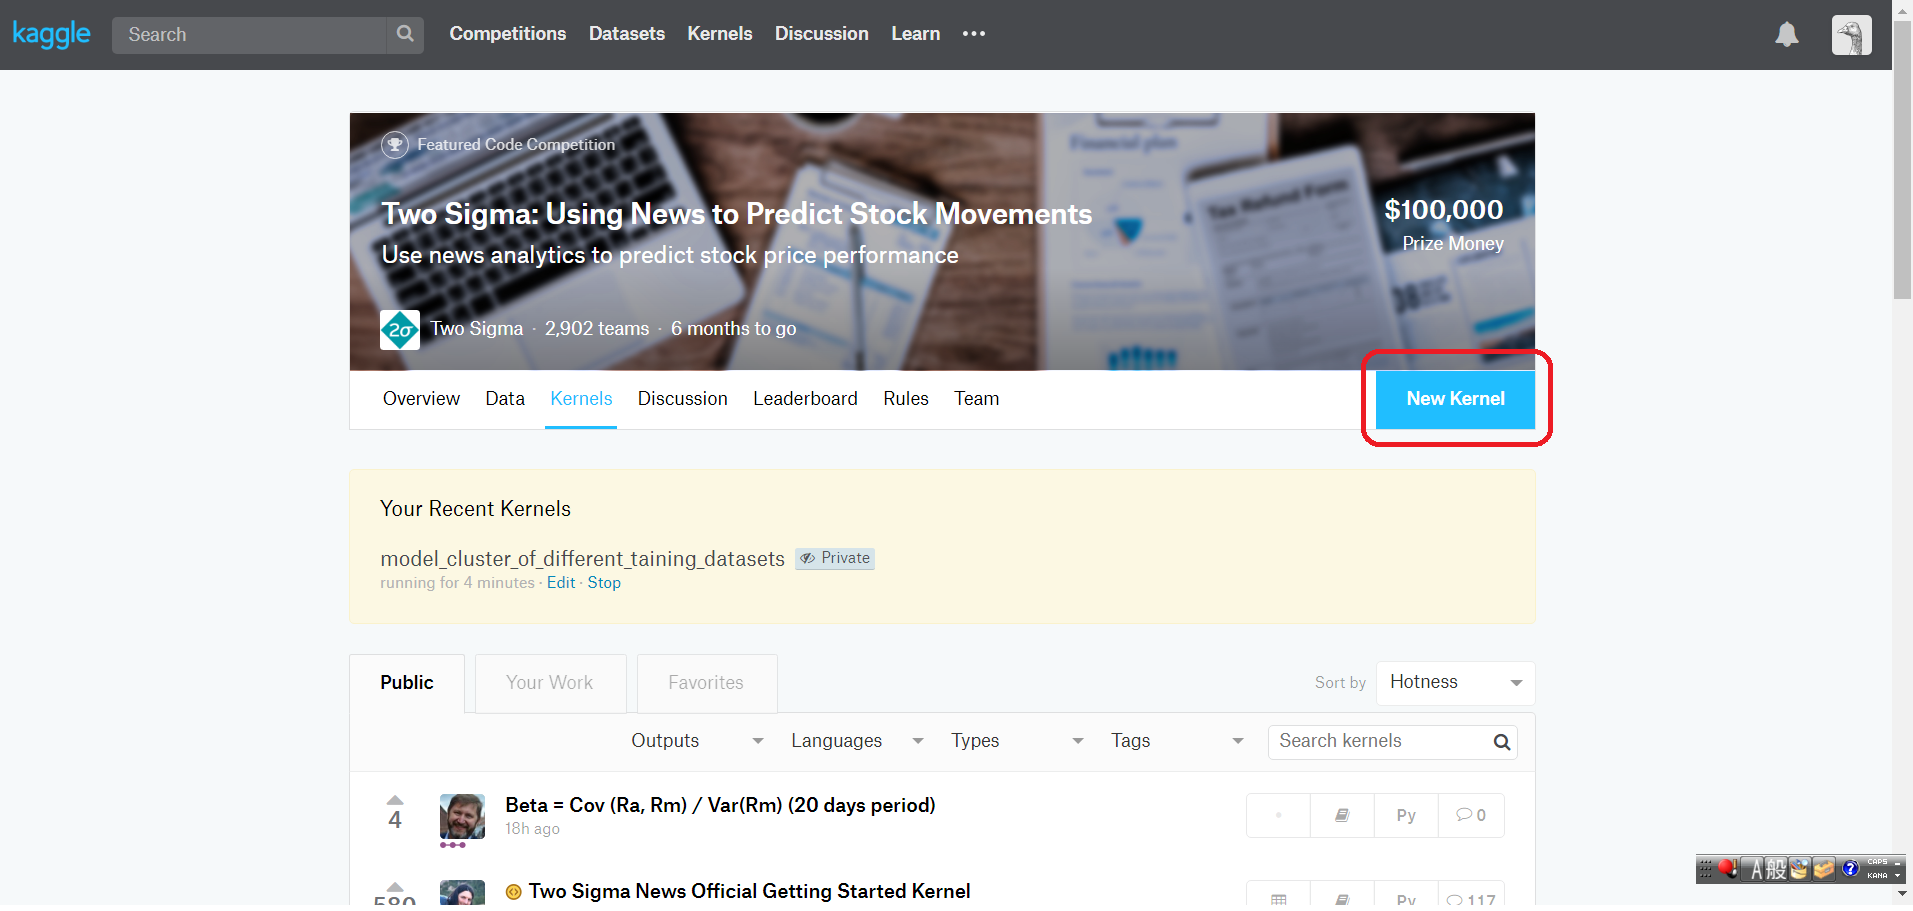
Task: Click the 般 conversion mode button on the IME bar
Action: (x=1776, y=869)
